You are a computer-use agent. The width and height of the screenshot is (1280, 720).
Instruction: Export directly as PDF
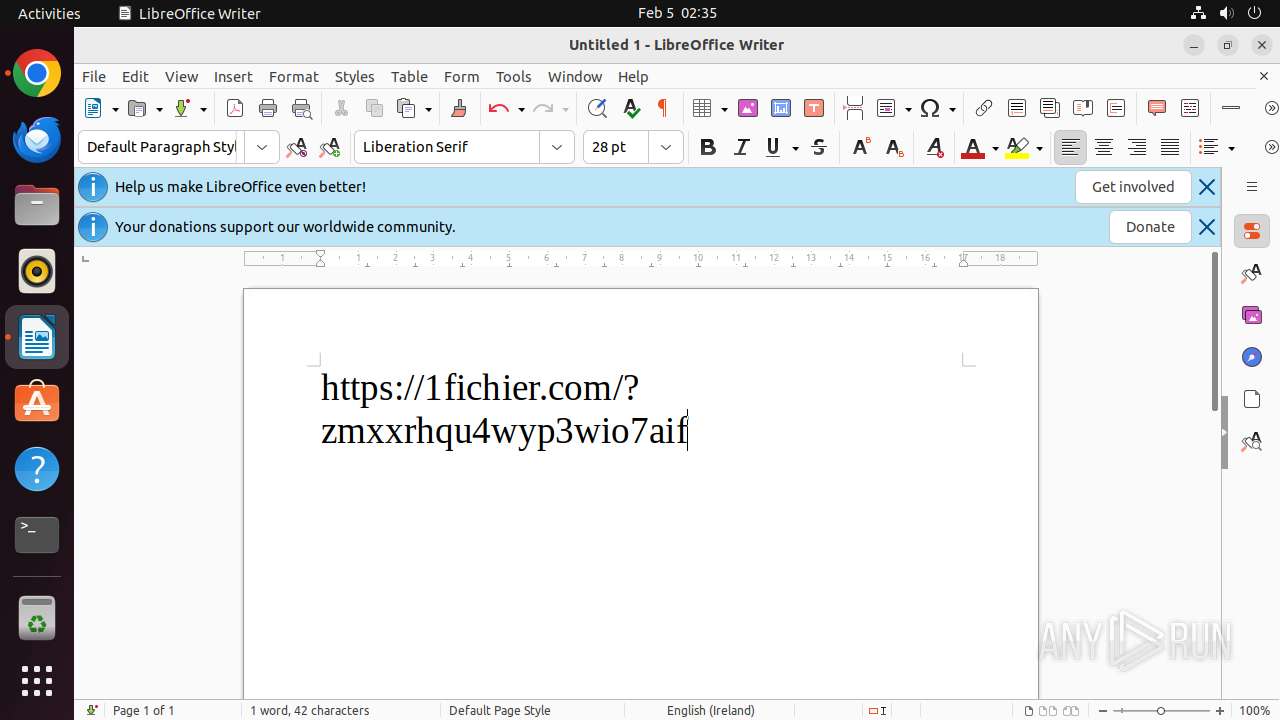point(235,108)
